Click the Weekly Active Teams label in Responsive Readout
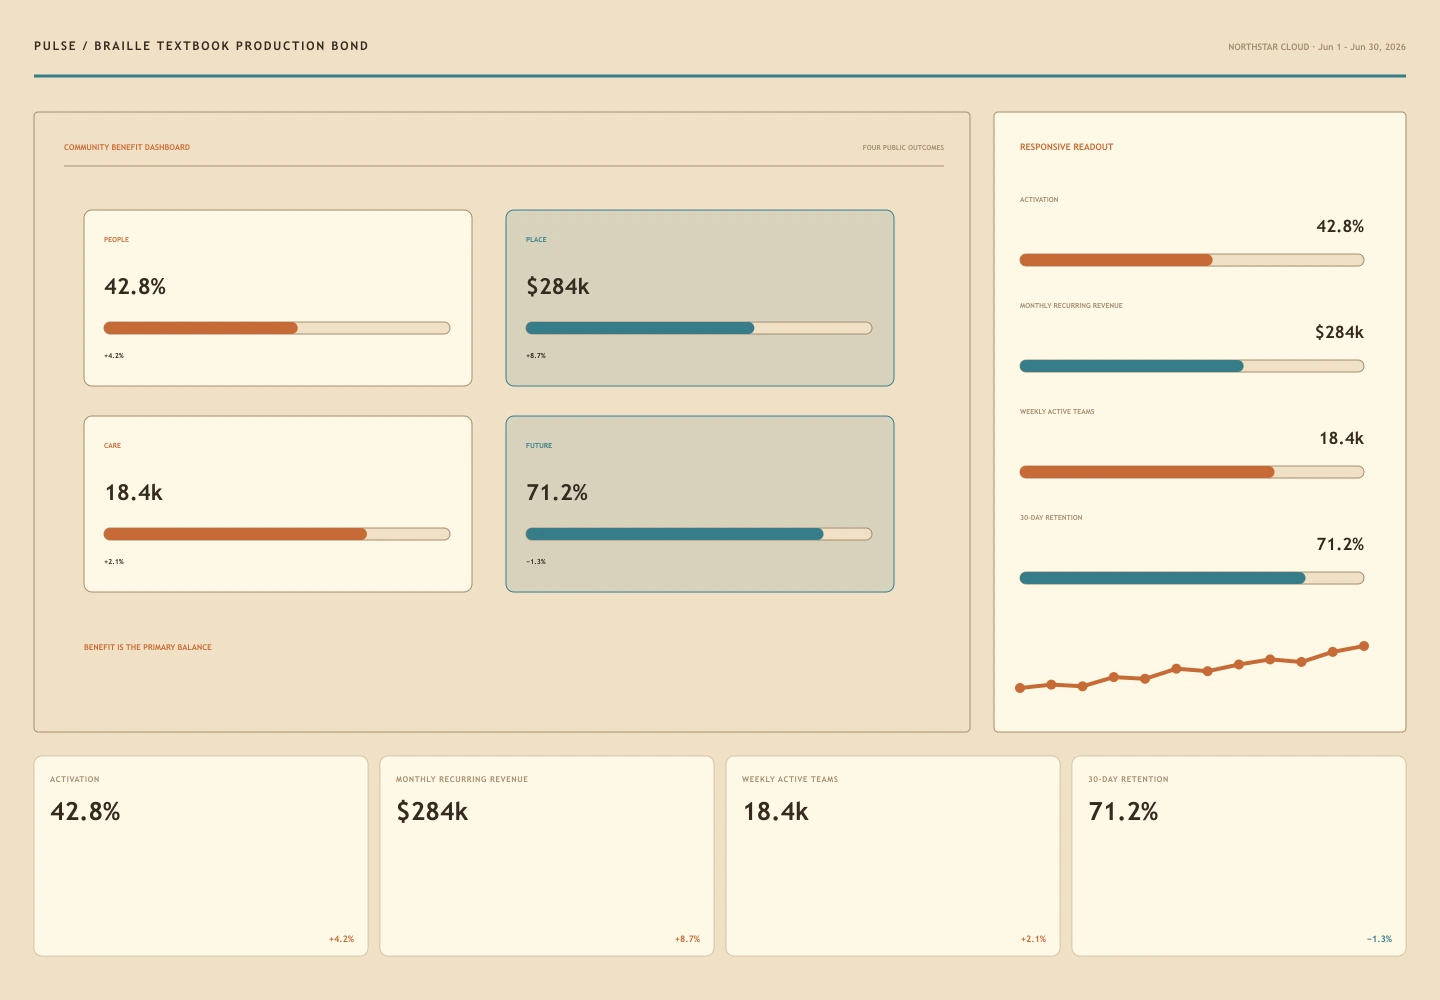The width and height of the screenshot is (1440, 1000). [1057, 412]
